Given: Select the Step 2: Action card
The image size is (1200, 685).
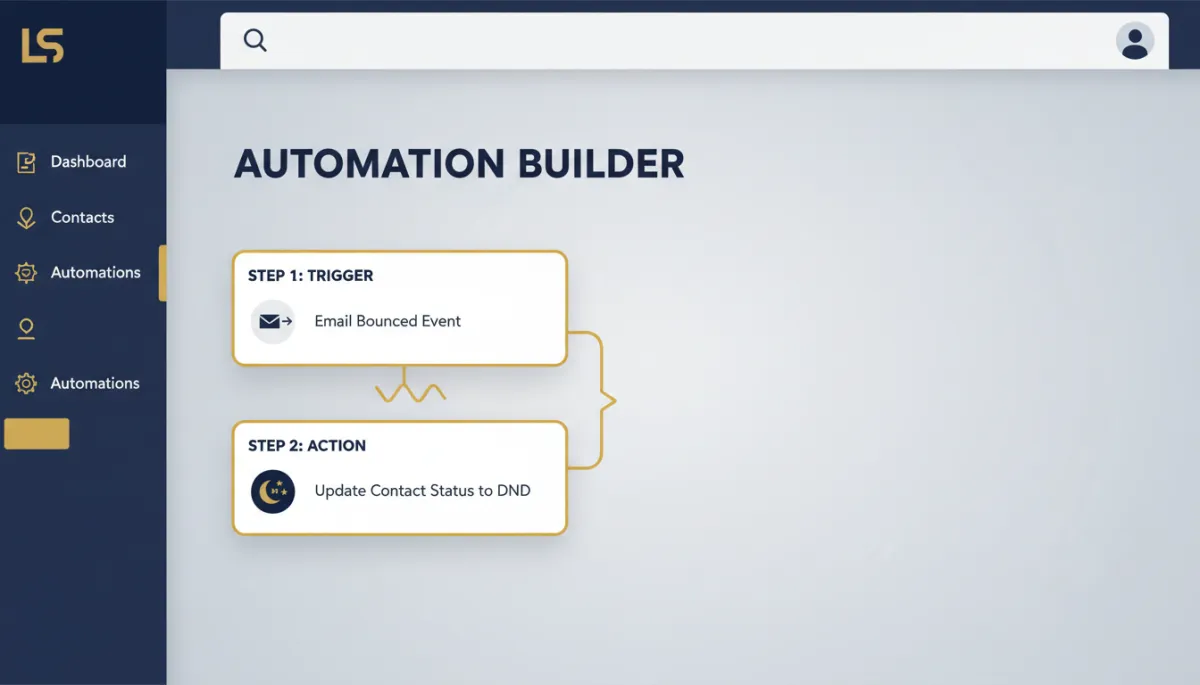Looking at the screenshot, I should pyautogui.click(x=400, y=478).
